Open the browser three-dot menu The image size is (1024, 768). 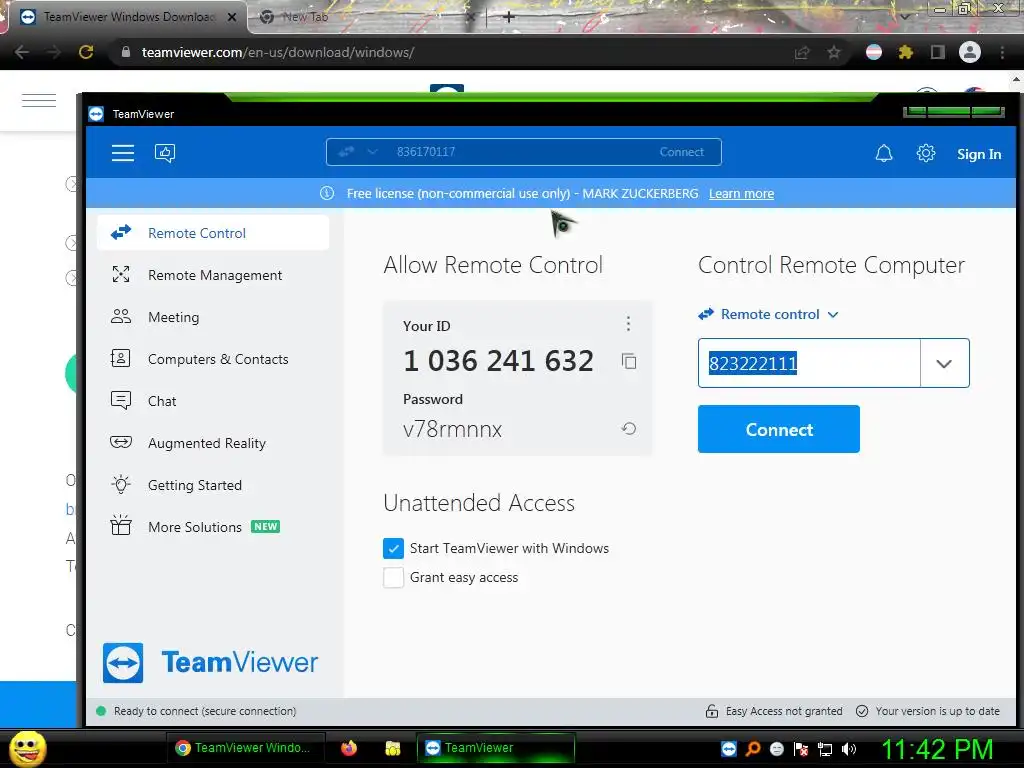pos(1002,52)
